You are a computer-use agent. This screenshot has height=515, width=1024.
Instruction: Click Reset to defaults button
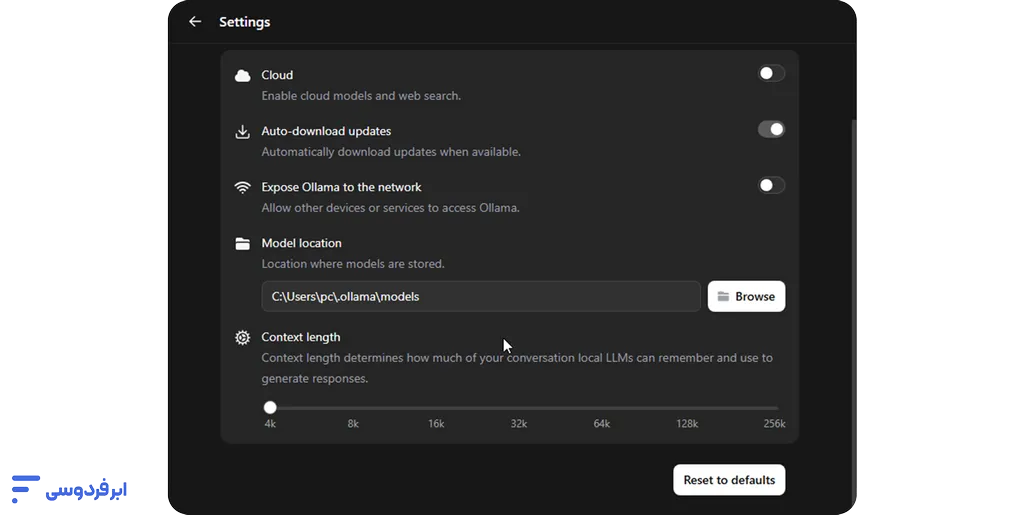coord(729,480)
